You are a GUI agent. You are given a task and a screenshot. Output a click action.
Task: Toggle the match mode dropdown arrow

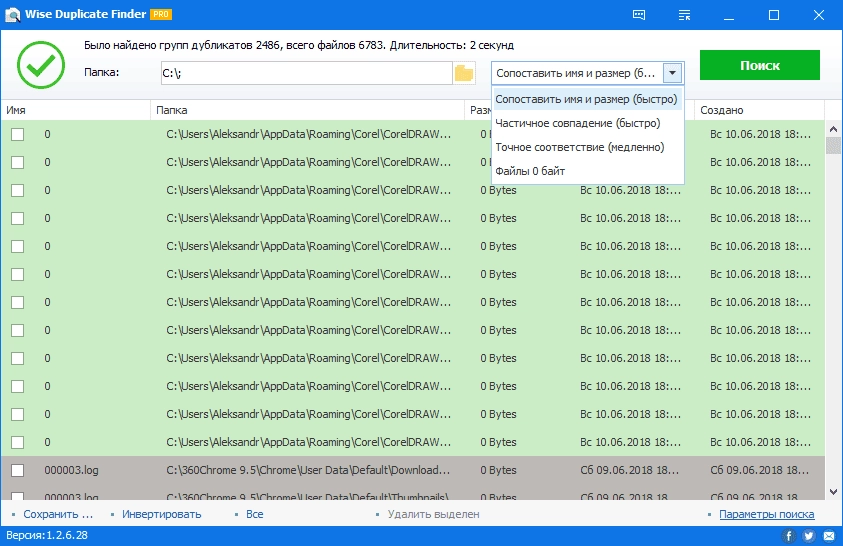(x=673, y=73)
